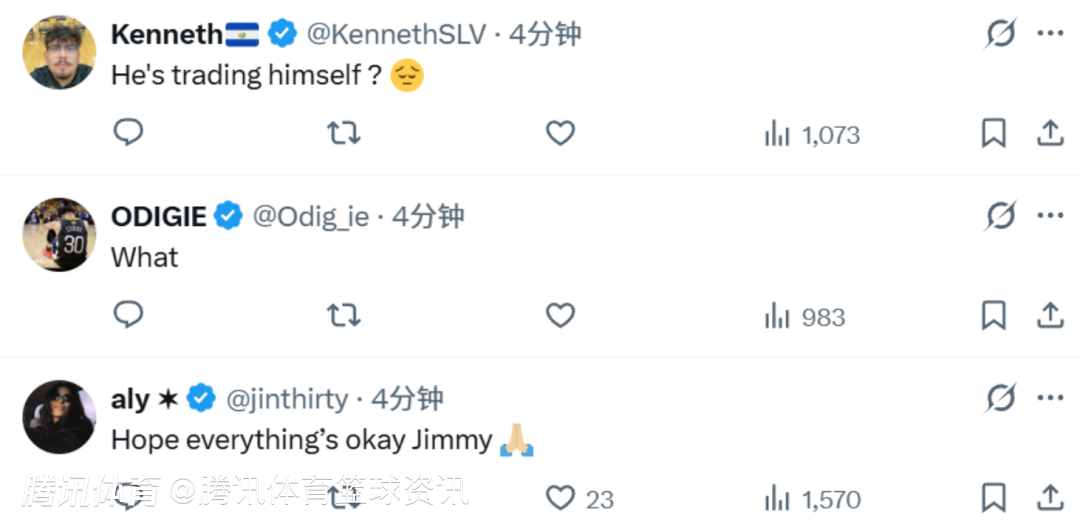Bookmark ODIGIE's tweet
1080x526 pixels.
point(993,316)
